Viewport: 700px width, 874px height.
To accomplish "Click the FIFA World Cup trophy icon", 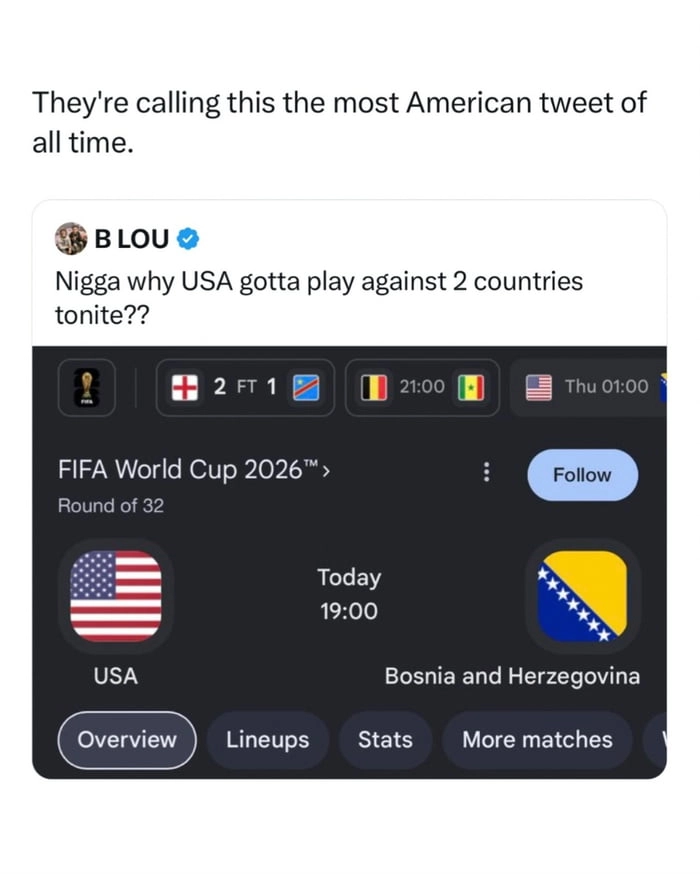I will (x=87, y=387).
